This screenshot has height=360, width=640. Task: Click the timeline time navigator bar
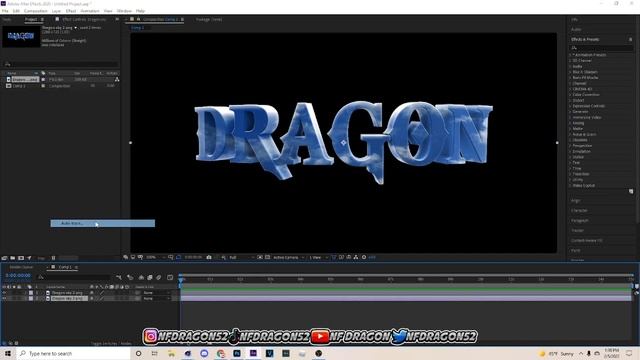coord(407,276)
